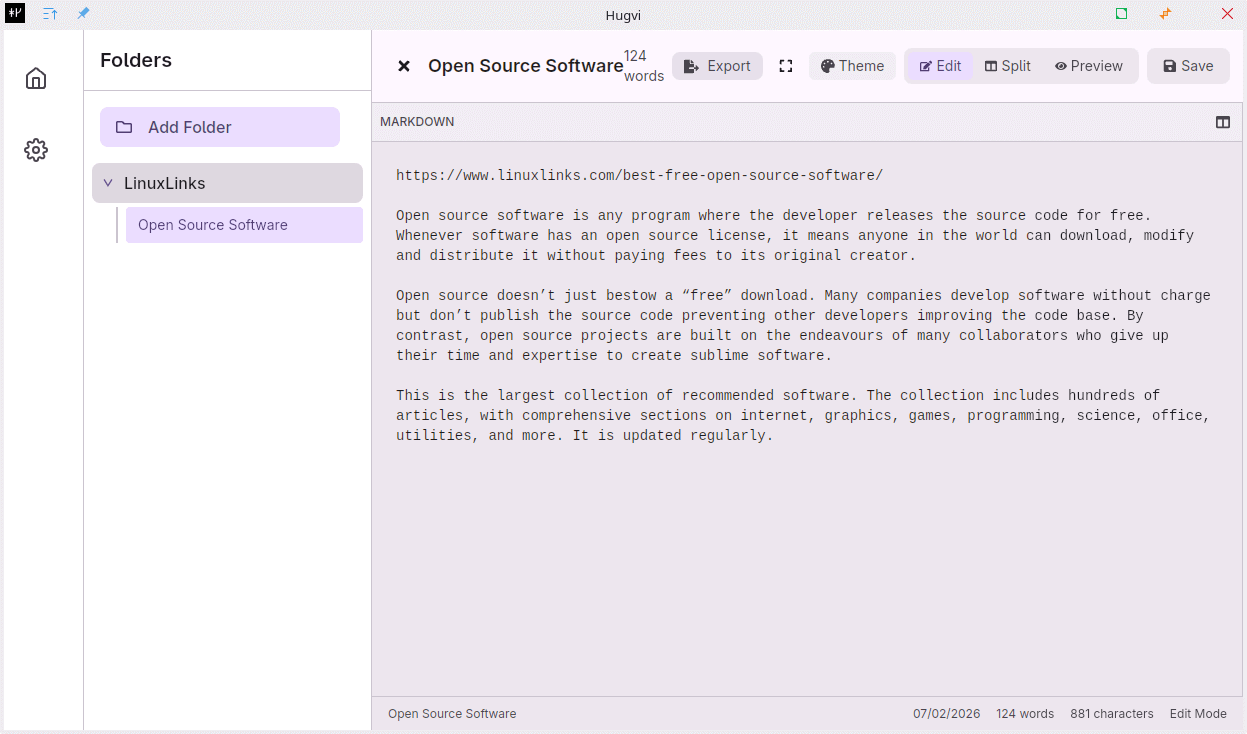1247x734 pixels.
Task: Collapse the LinuxLinks folder chevron
Action: tap(108, 183)
